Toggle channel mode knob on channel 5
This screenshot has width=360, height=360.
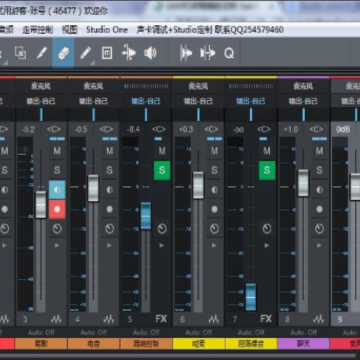(162, 229)
